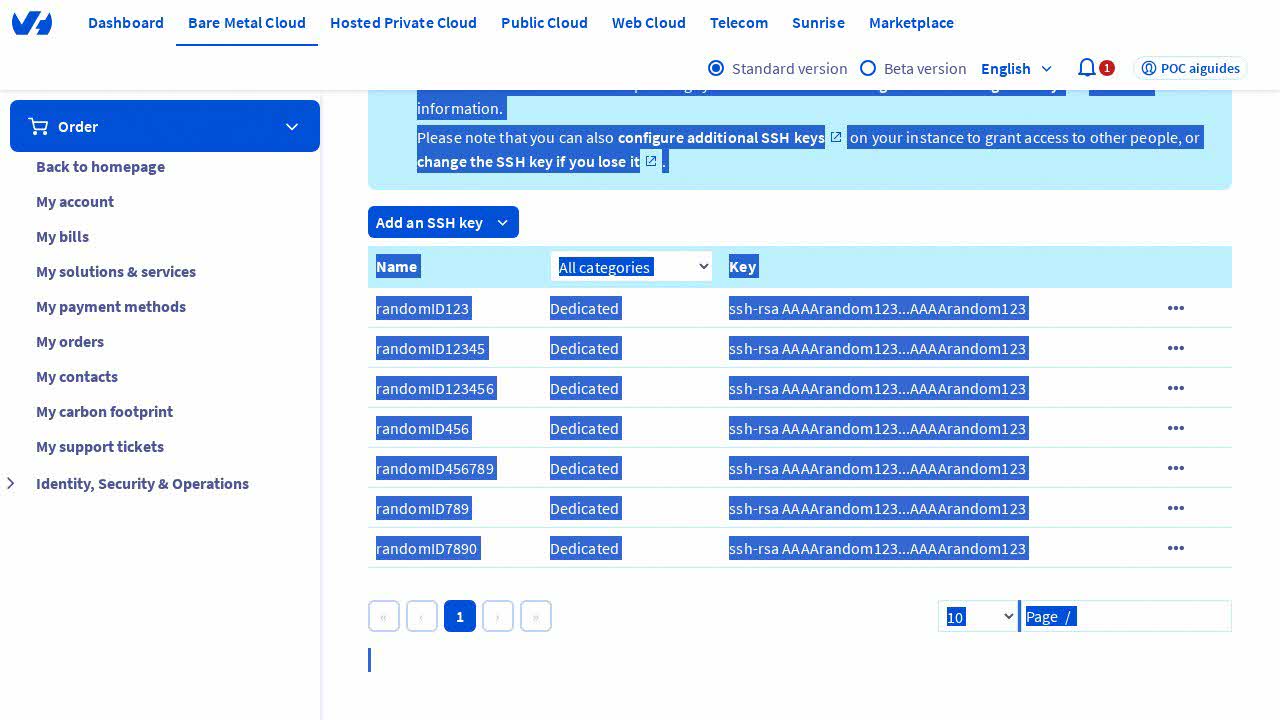Screen dimensions: 1280x720
Task: Click the next page pagination arrow
Action: 498,616
